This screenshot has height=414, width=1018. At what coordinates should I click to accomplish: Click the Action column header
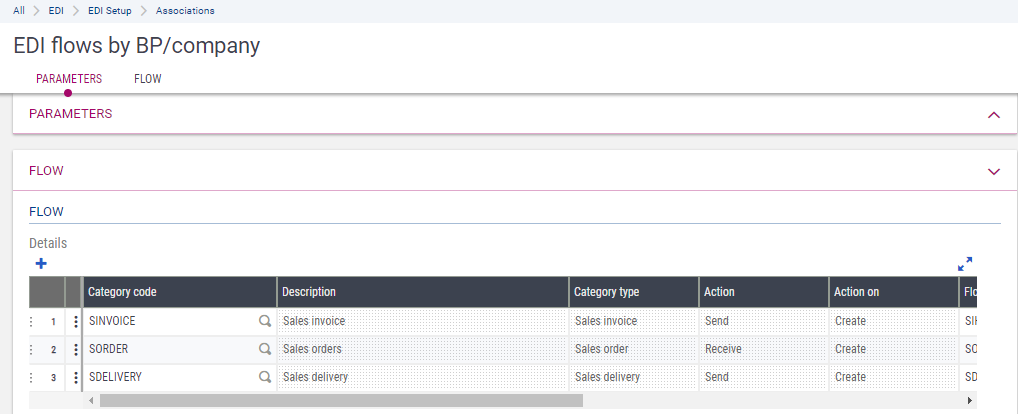tap(763, 292)
